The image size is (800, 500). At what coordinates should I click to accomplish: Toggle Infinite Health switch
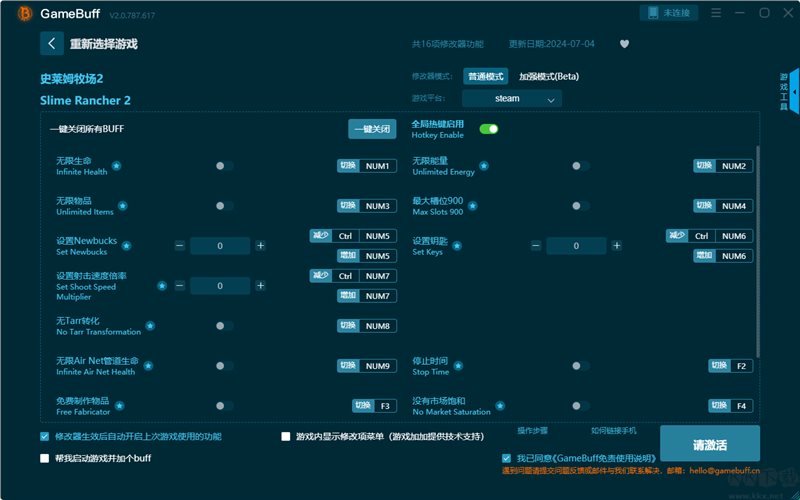click(224, 166)
